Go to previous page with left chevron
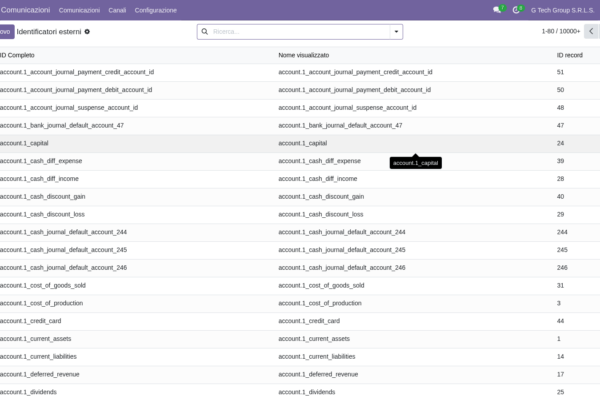 pyautogui.click(x=591, y=31)
